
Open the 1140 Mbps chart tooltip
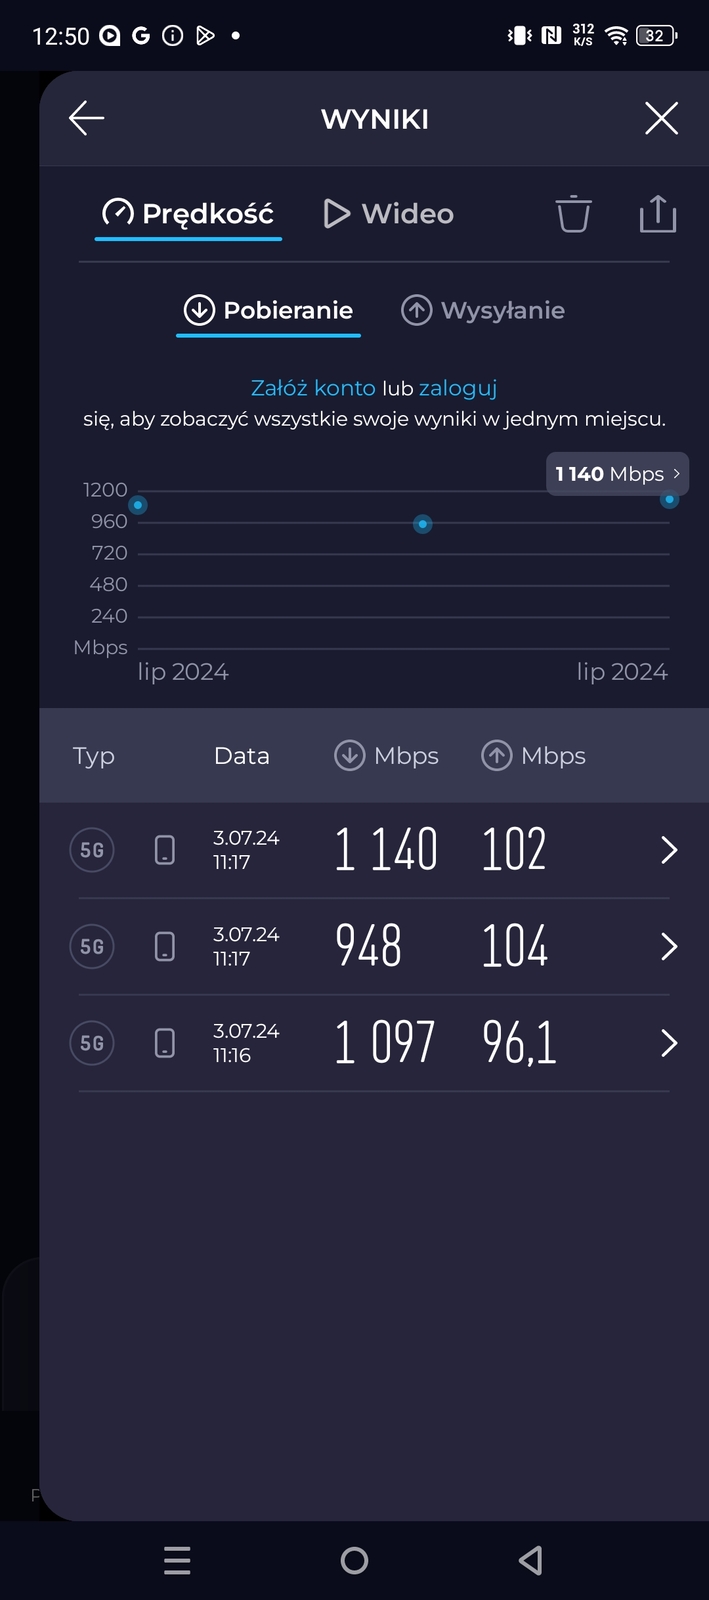pos(618,474)
